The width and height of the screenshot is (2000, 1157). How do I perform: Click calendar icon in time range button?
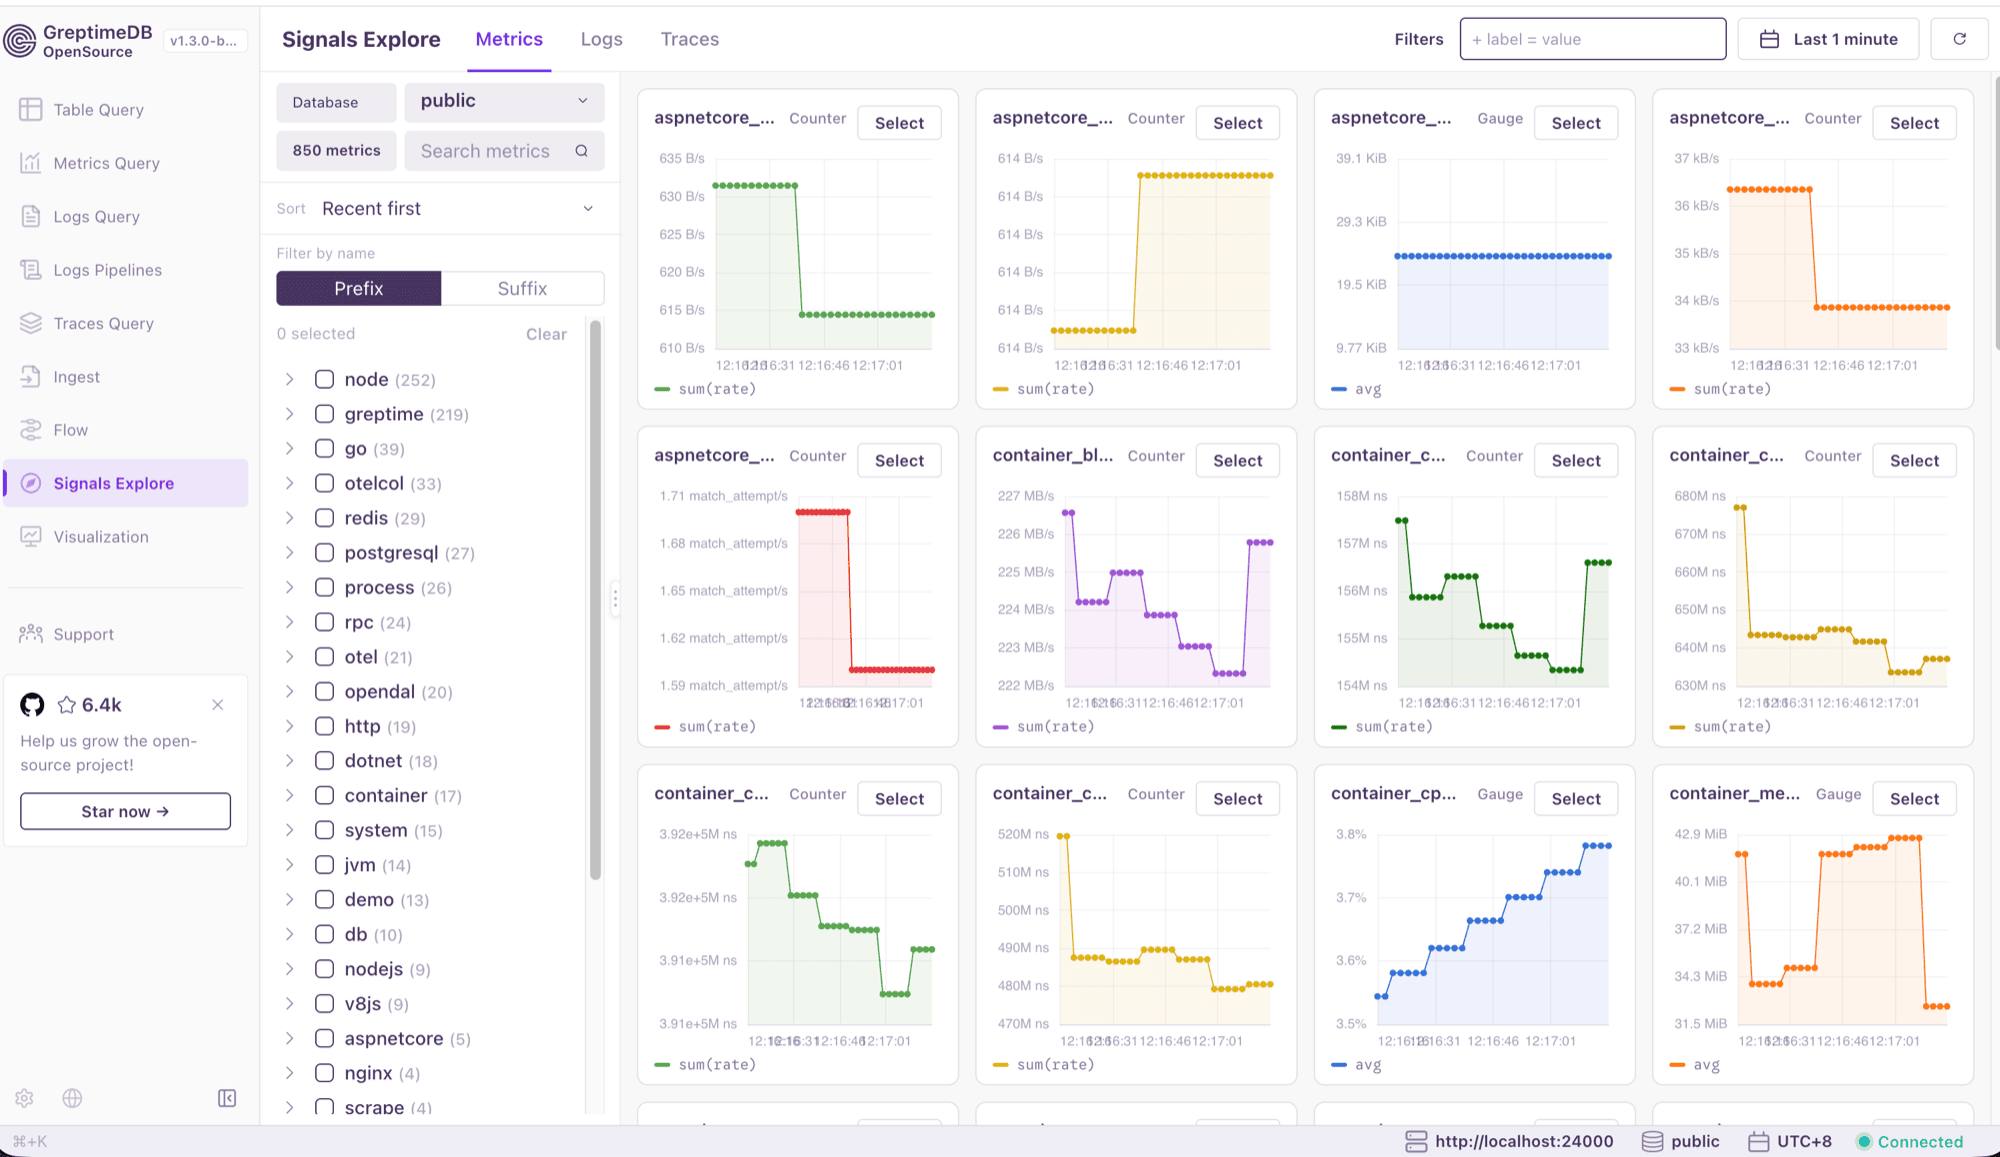click(x=1769, y=39)
